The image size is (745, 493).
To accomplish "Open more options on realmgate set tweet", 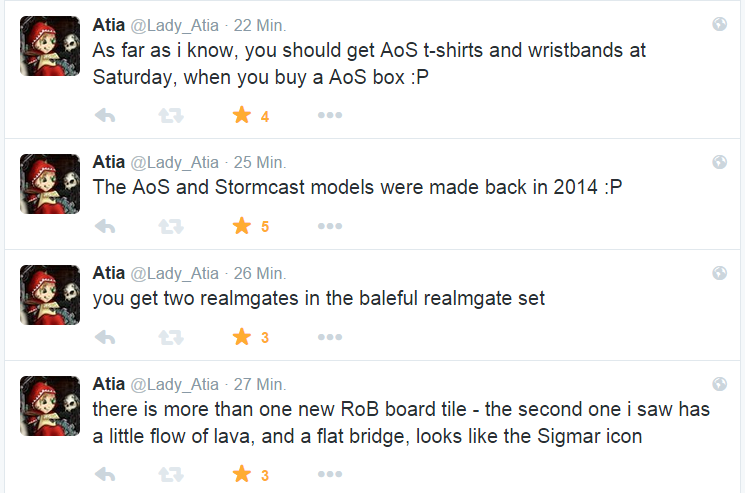I will pos(330,337).
